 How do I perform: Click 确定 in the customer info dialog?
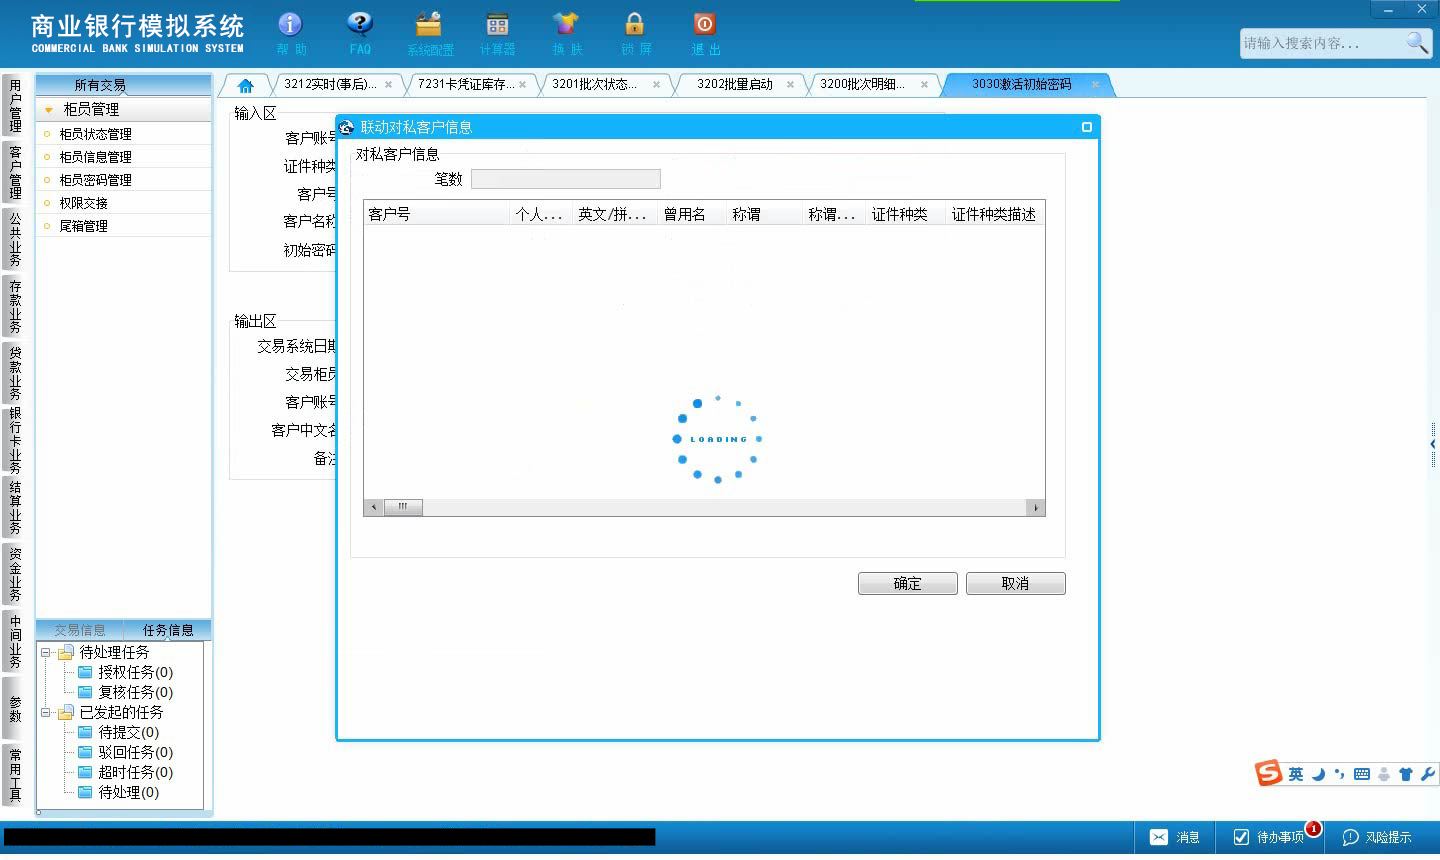click(908, 584)
